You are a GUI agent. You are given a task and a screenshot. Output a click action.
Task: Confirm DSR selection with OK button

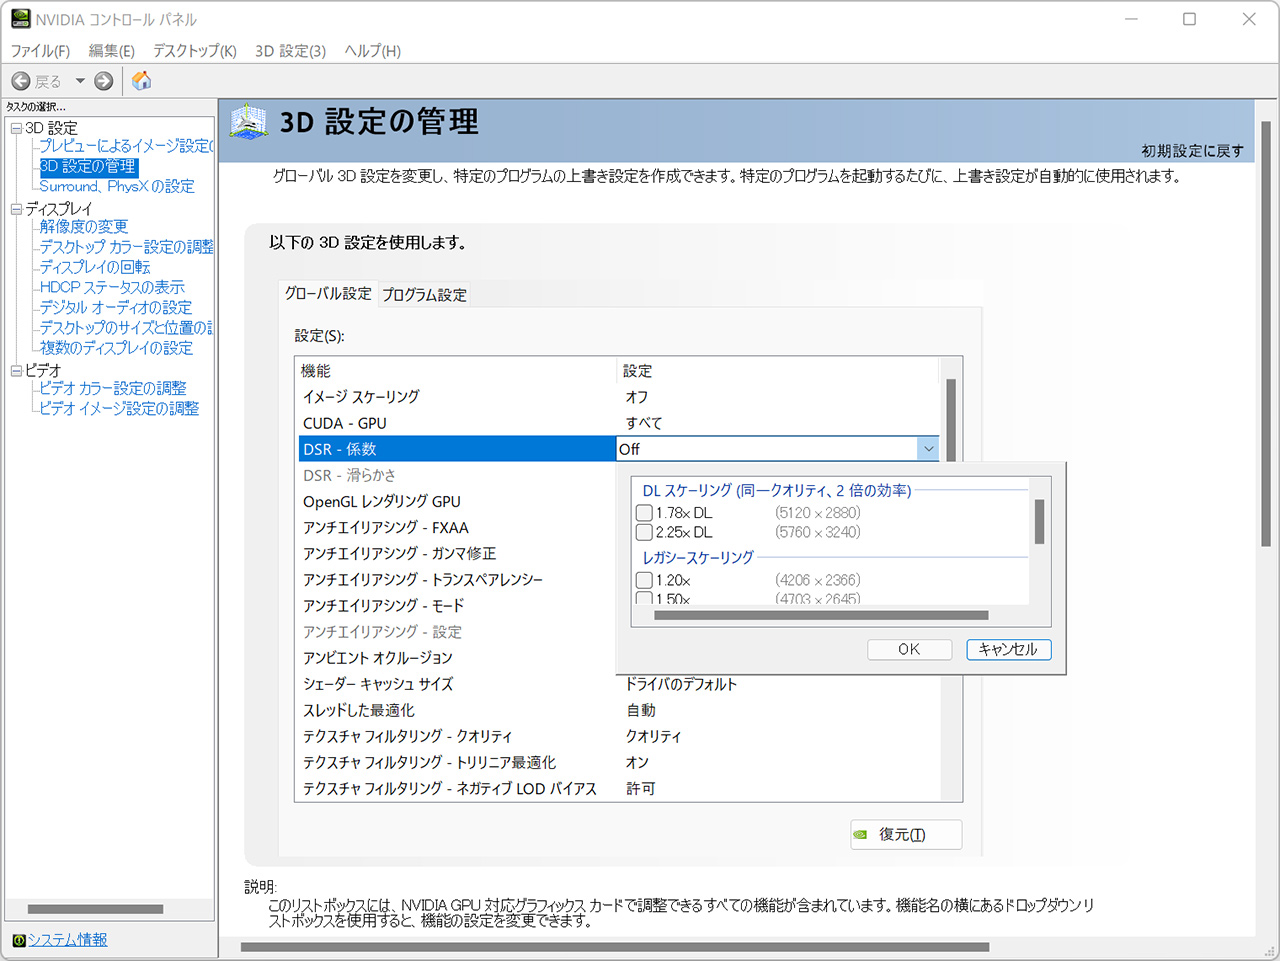coord(909,649)
